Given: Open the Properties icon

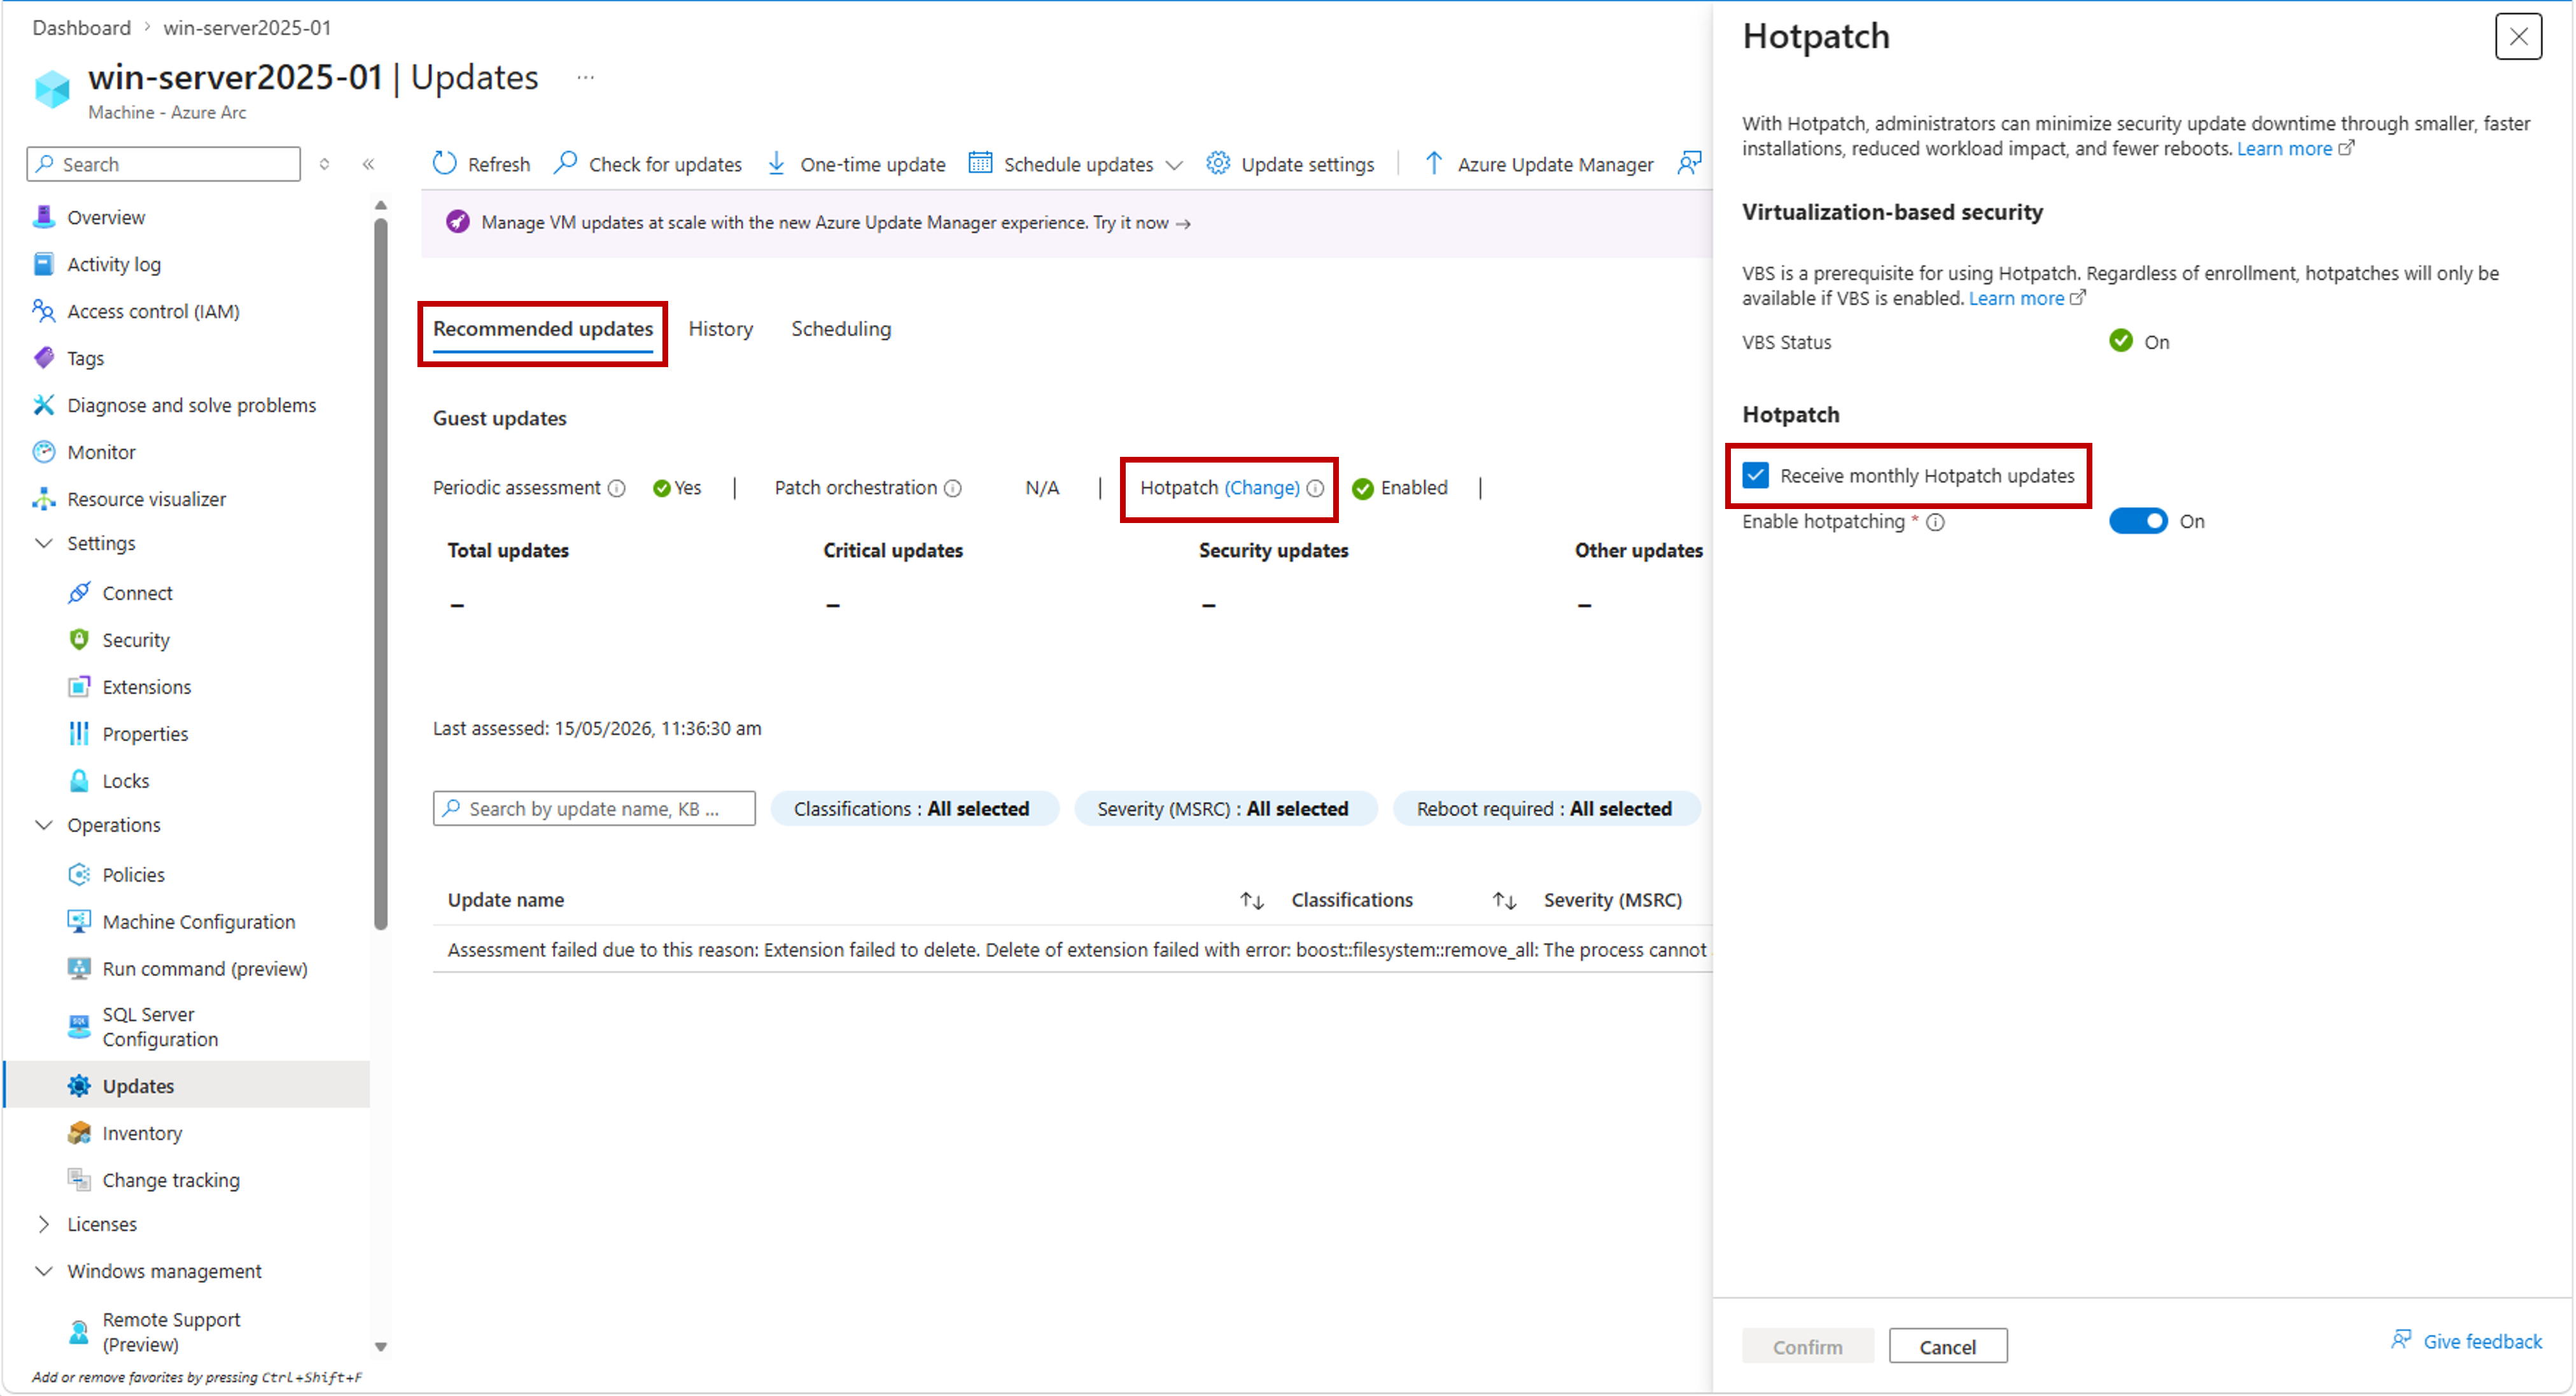Looking at the screenshot, I should [x=79, y=734].
